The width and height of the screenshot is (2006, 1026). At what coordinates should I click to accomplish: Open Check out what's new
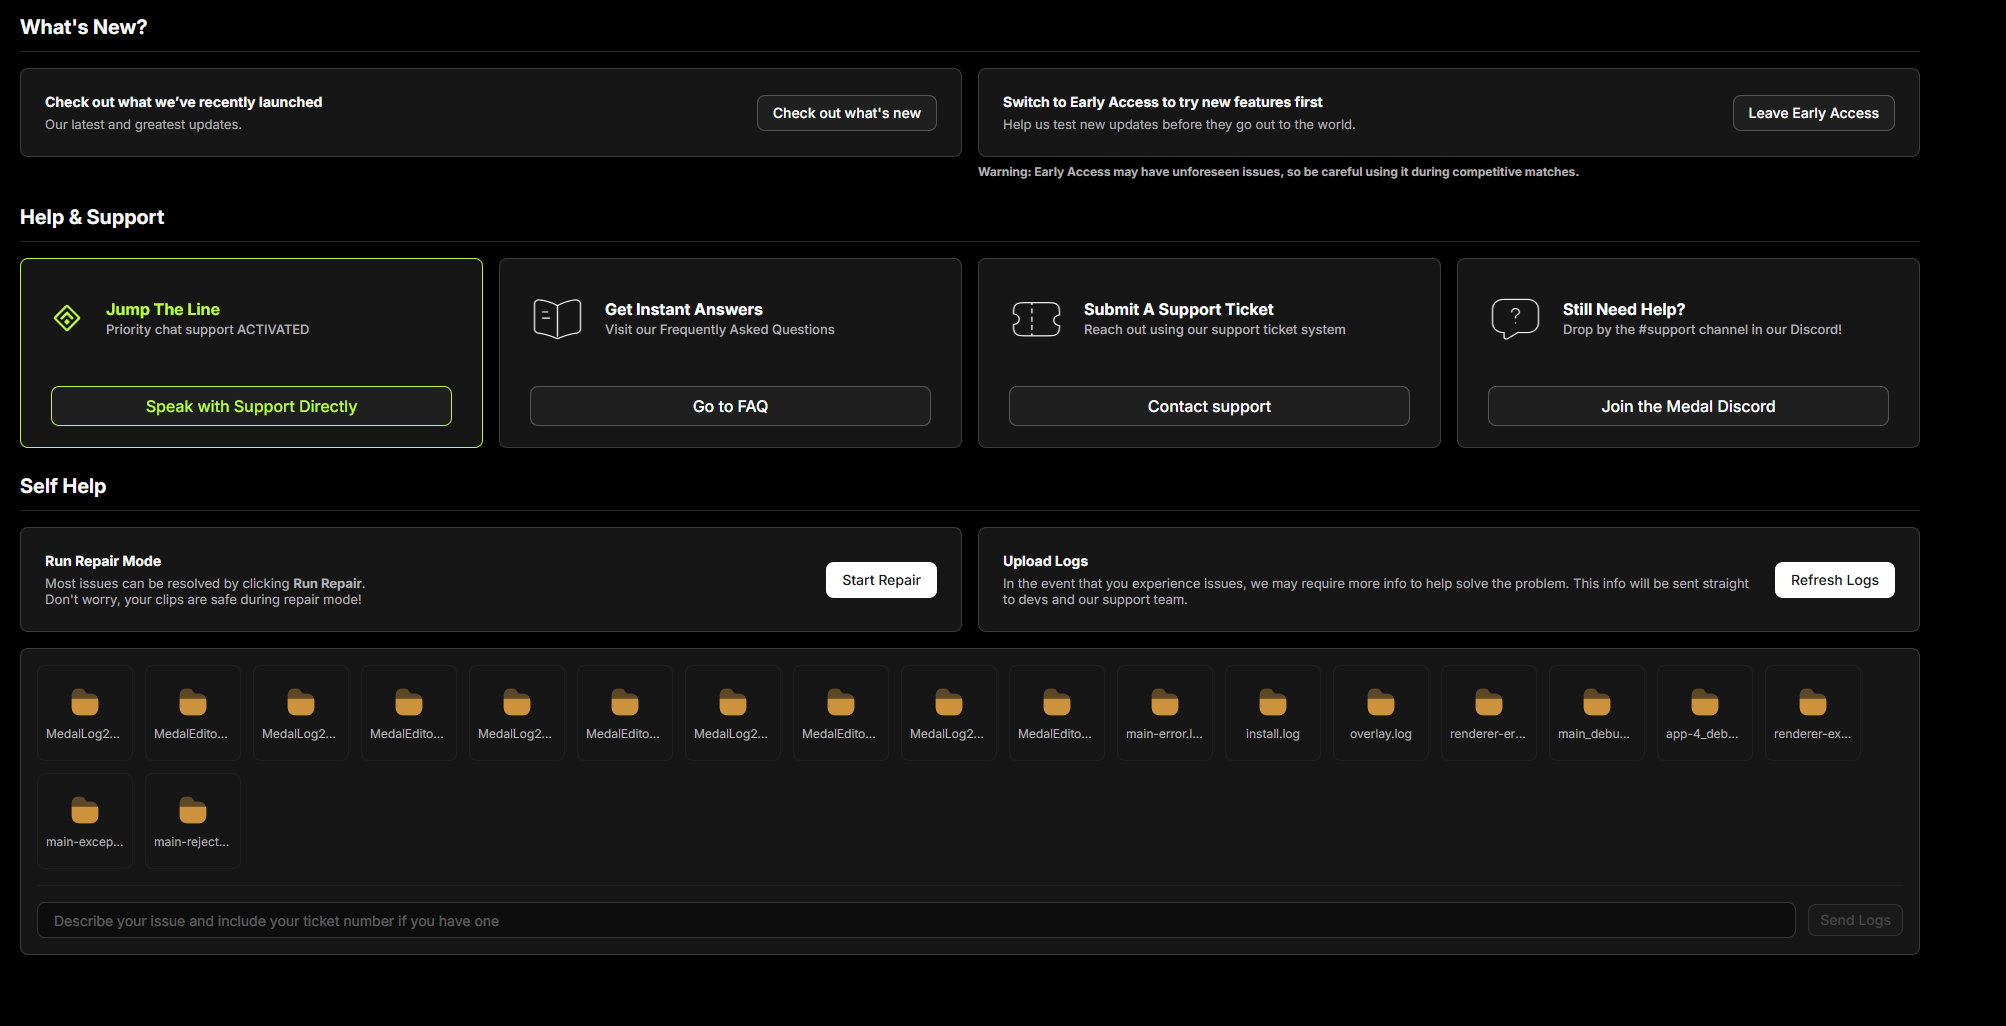pyautogui.click(x=847, y=113)
